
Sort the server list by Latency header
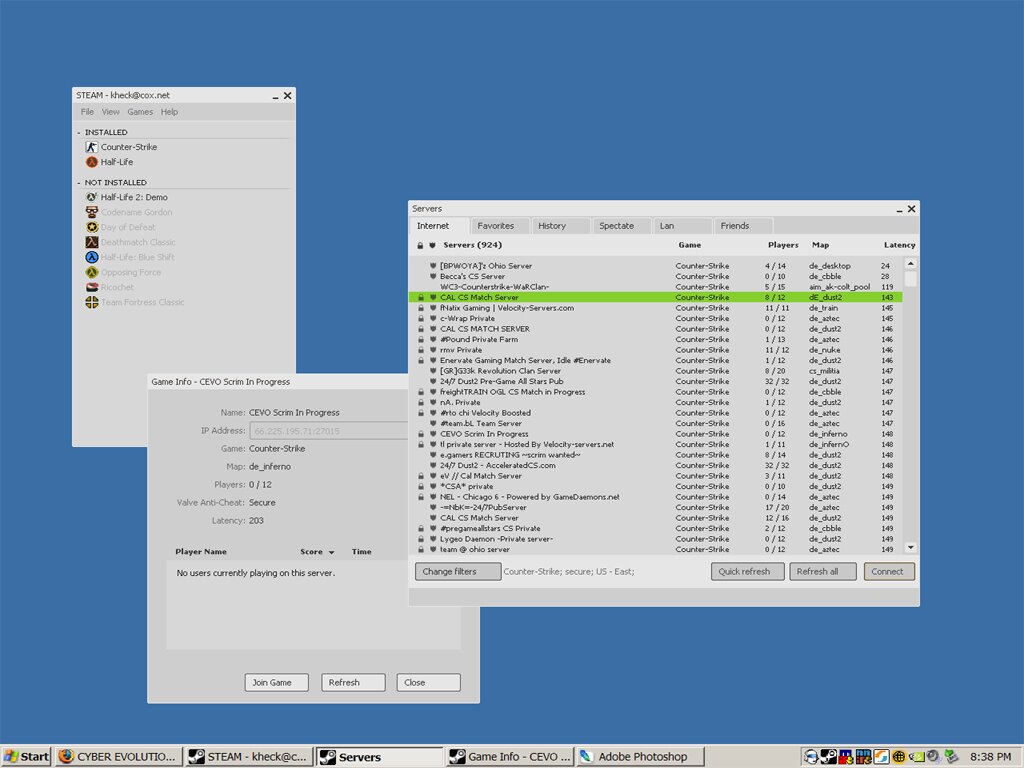pos(899,246)
